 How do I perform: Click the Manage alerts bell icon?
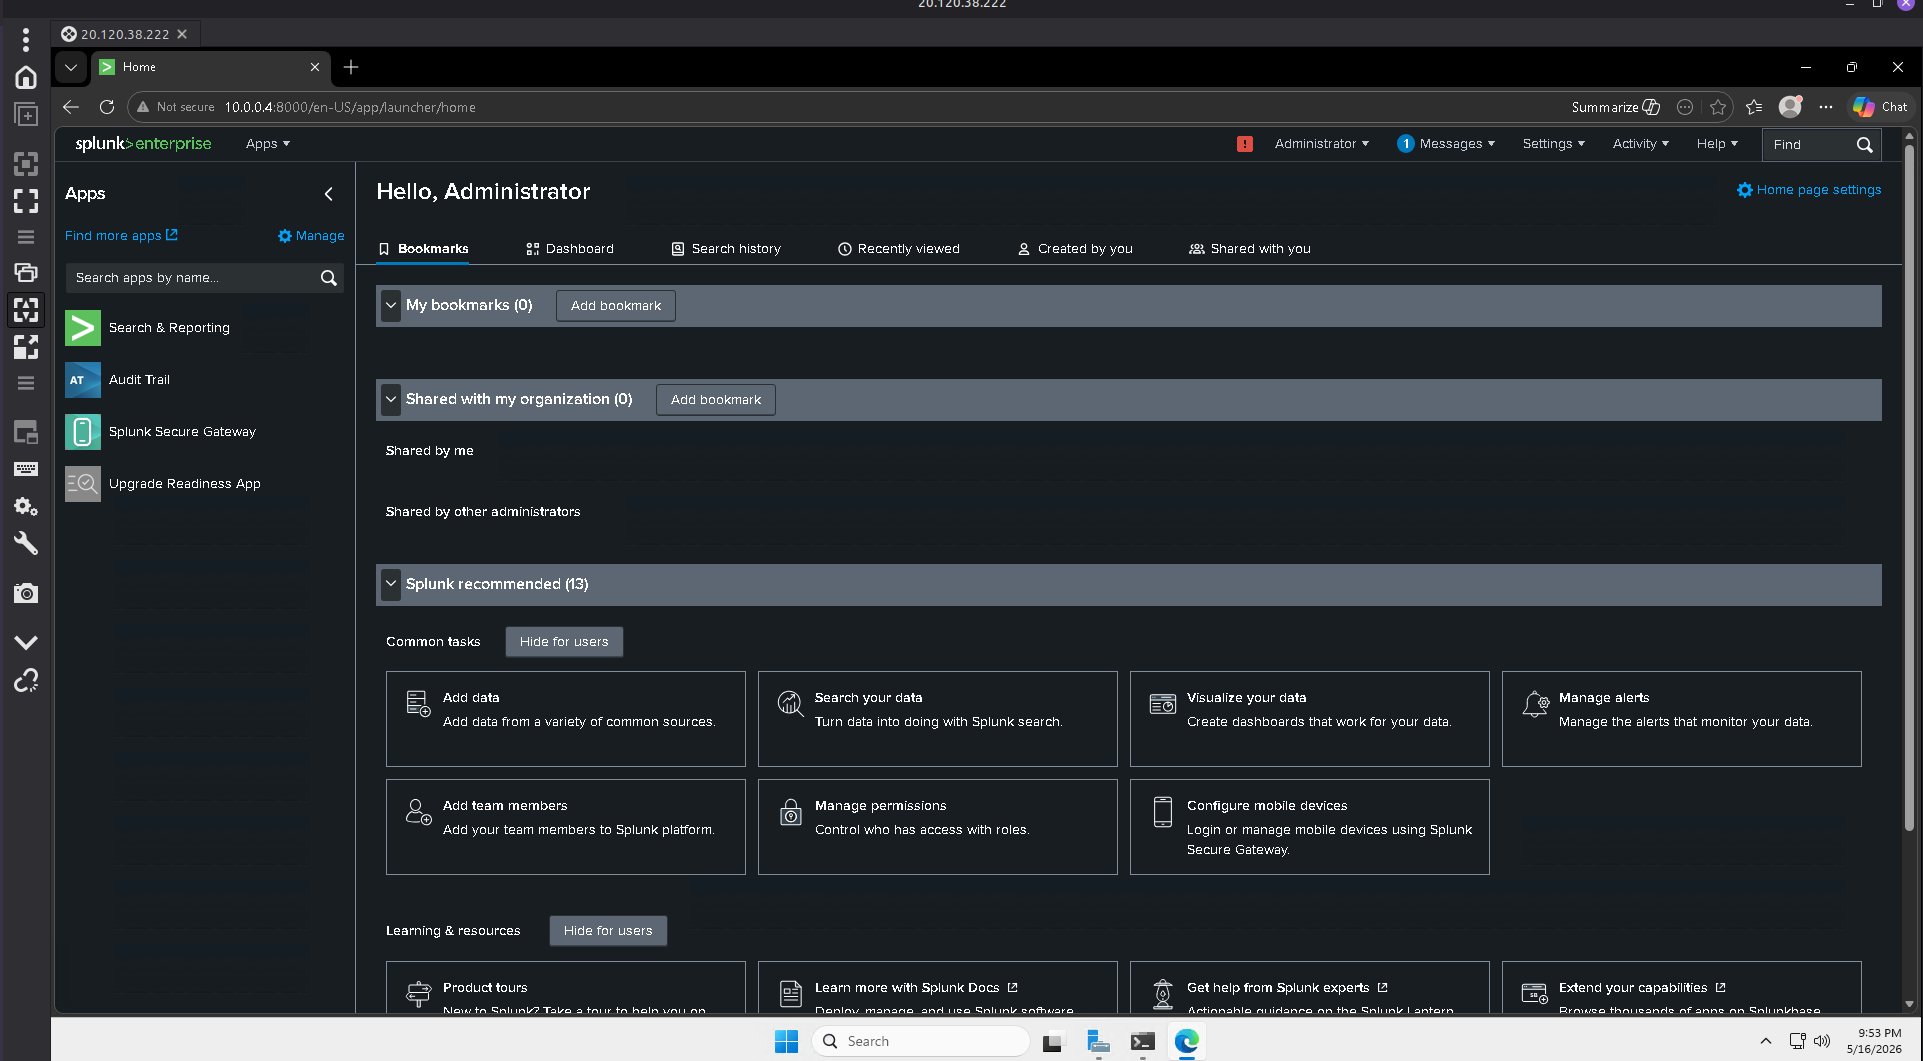[1534, 704]
